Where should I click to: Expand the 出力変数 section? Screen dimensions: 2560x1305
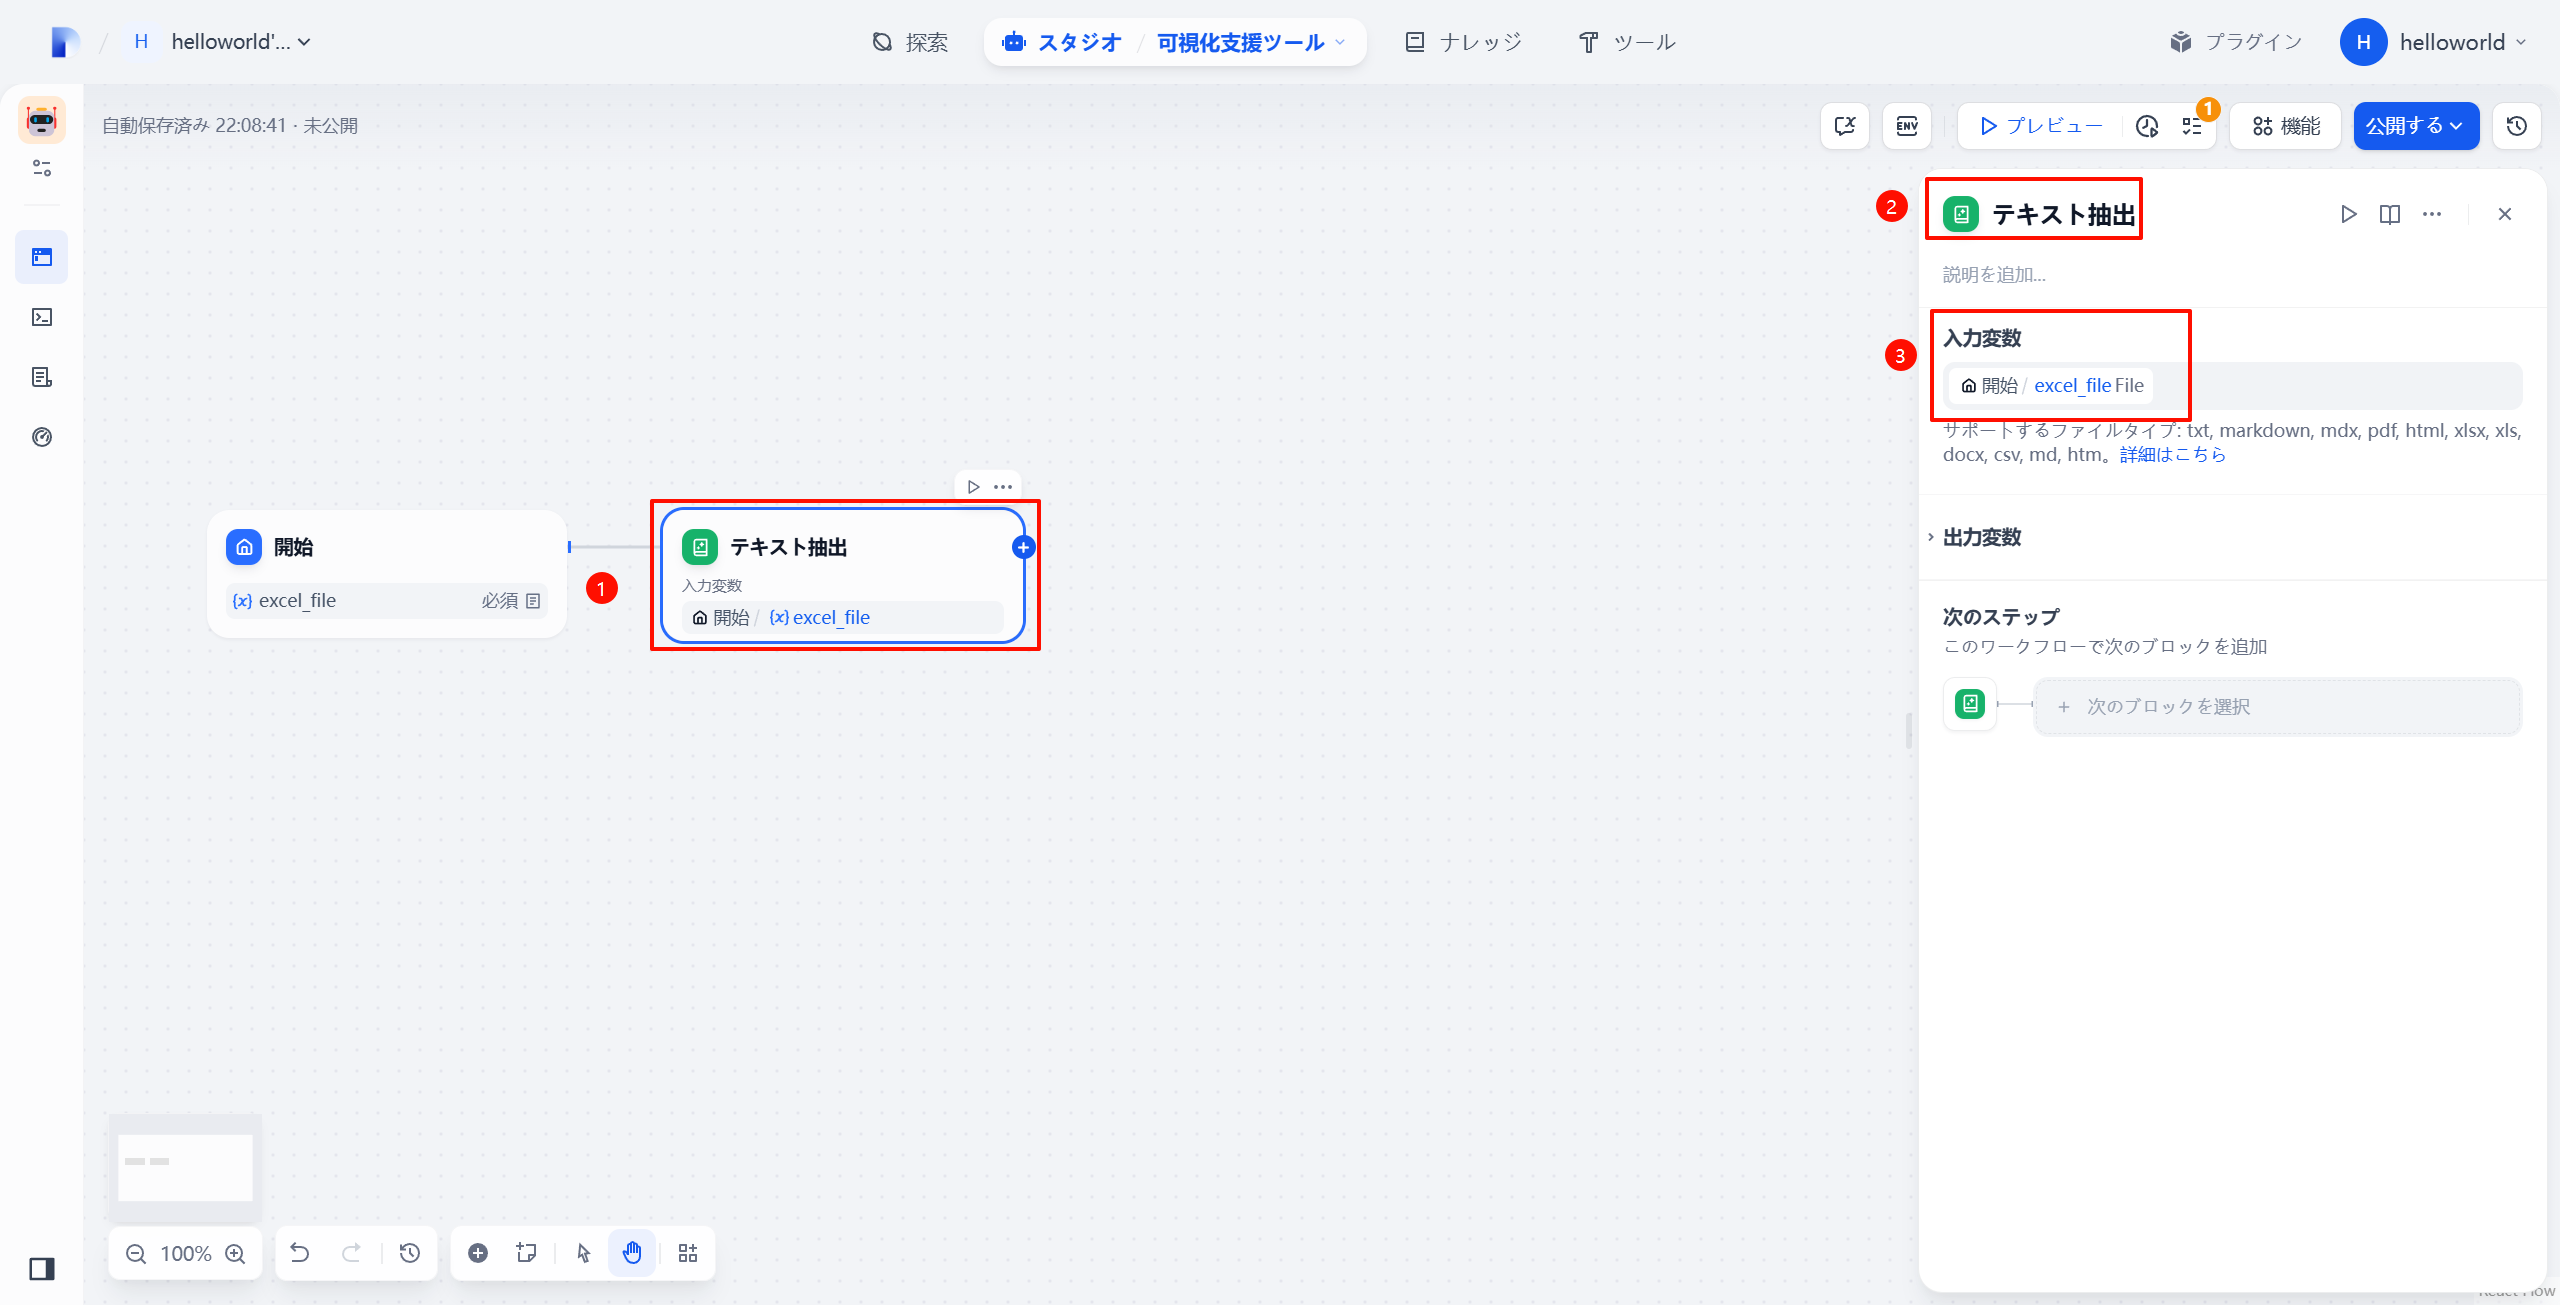click(x=1981, y=537)
